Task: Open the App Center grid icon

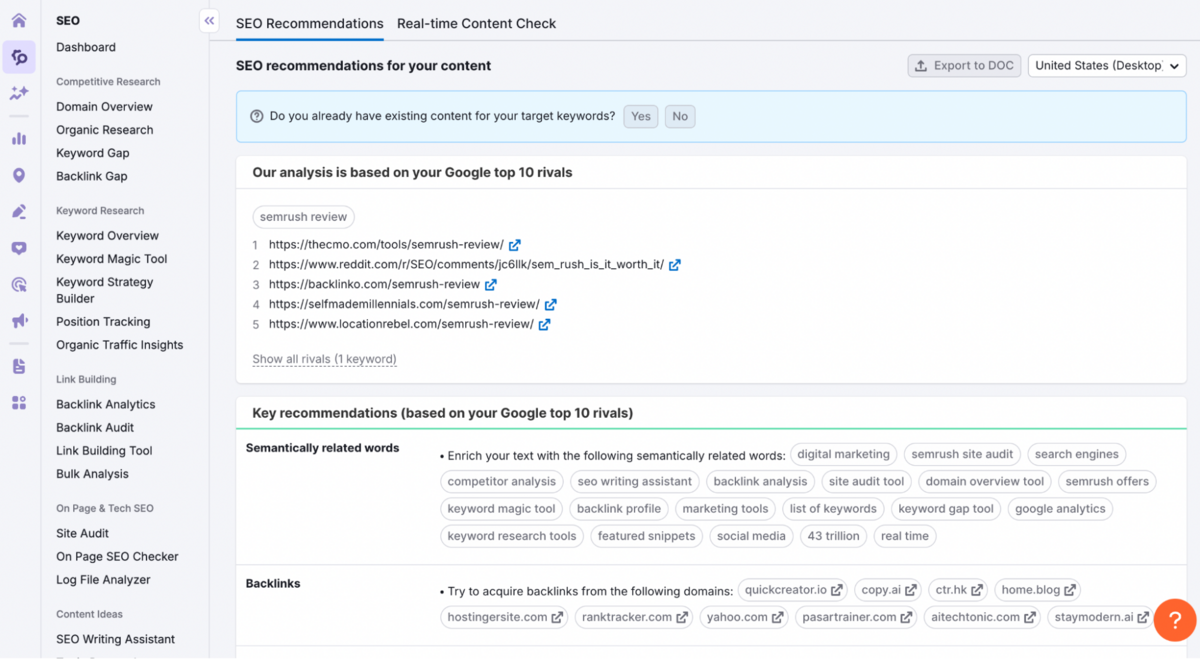Action: pyautogui.click(x=18, y=402)
